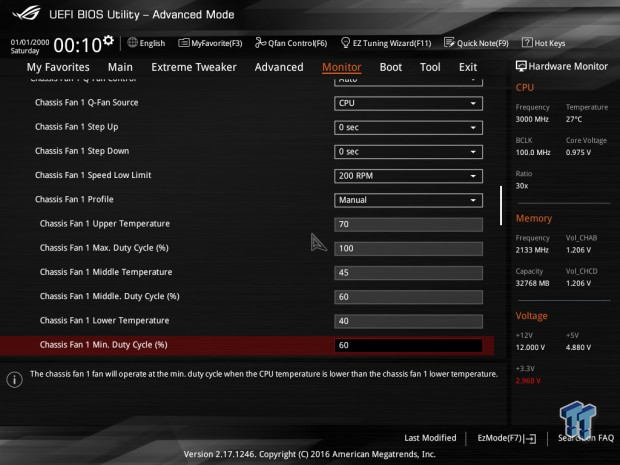The height and width of the screenshot is (465, 620).
Task: Show Hot Keys list
Action: pyautogui.click(x=544, y=43)
